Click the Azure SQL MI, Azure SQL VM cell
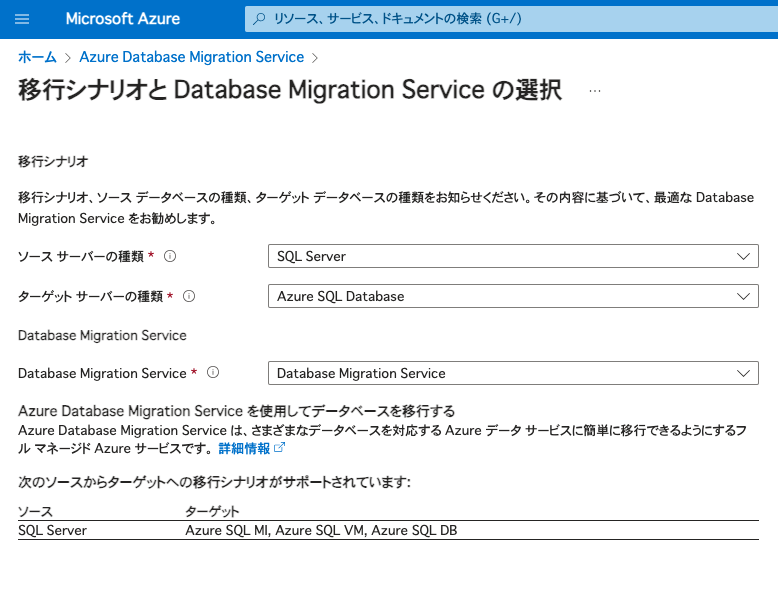 pos(321,531)
